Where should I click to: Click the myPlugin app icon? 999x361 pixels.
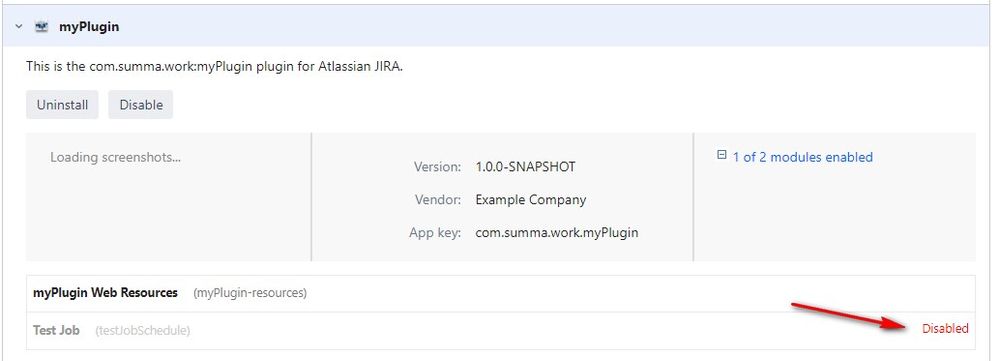click(42, 27)
